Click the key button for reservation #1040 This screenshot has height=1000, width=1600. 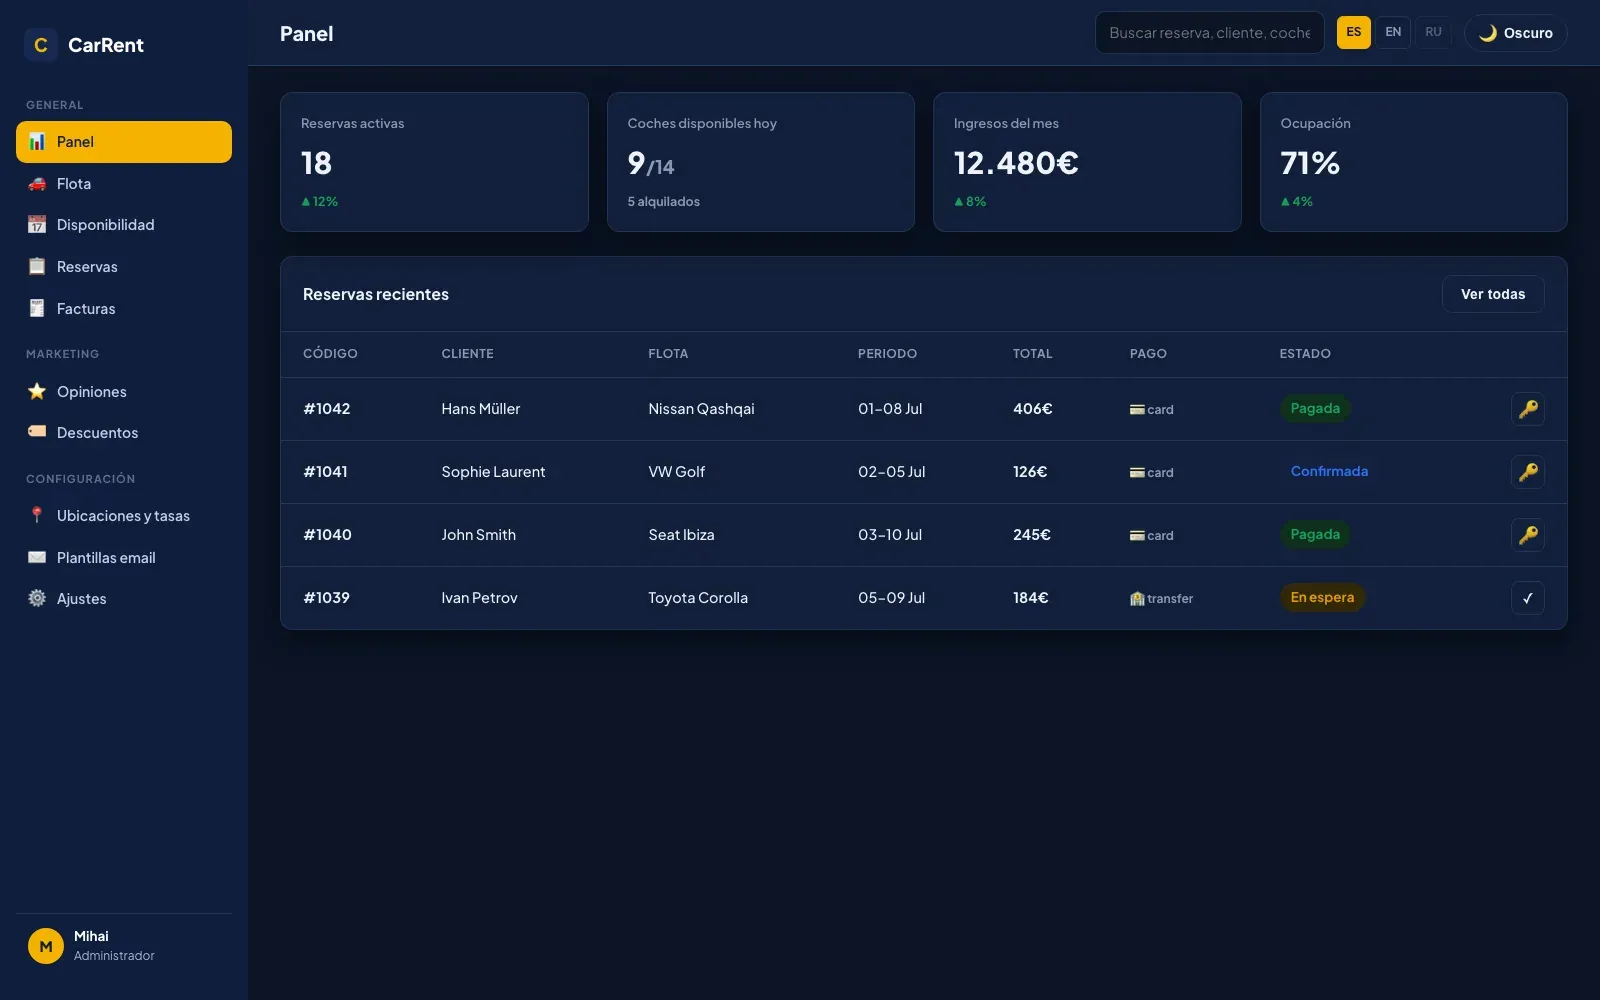pyautogui.click(x=1528, y=535)
